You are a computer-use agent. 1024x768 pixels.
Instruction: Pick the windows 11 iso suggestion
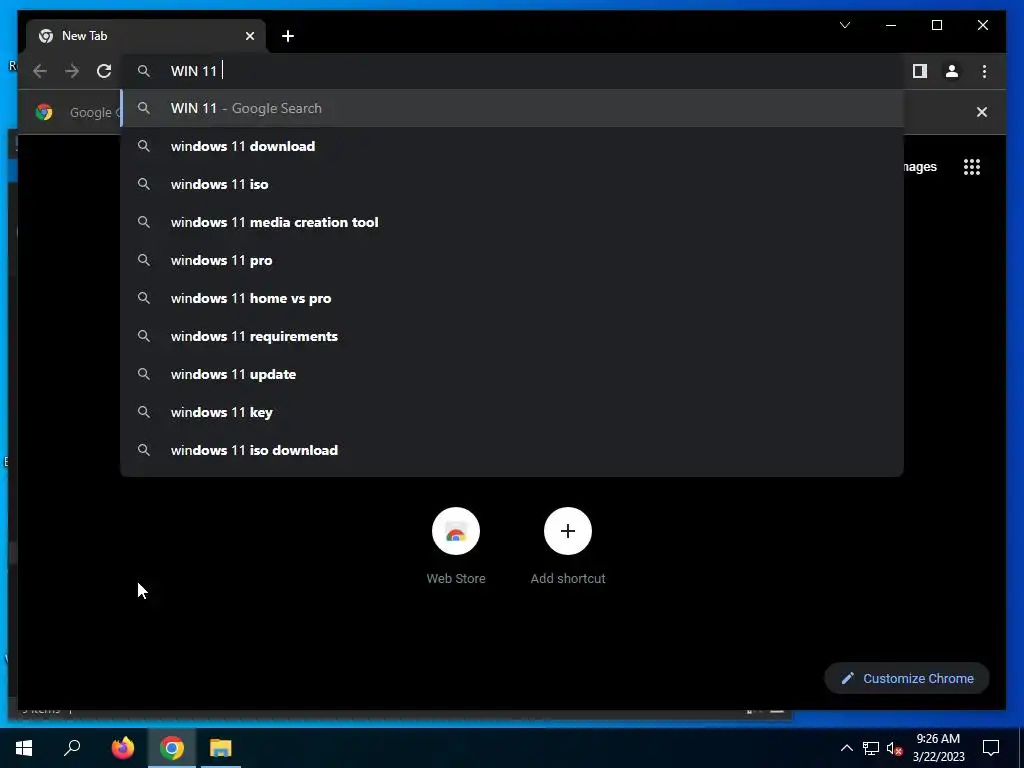(513, 184)
